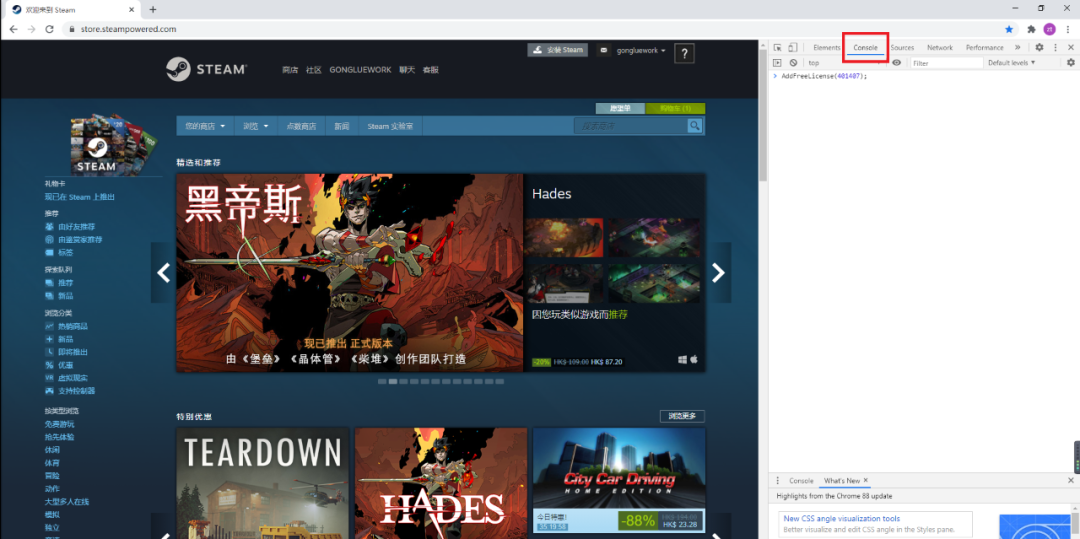This screenshot has width=1080, height=539.
Task: Click the Steam help question mark icon
Action: [x=684, y=53]
